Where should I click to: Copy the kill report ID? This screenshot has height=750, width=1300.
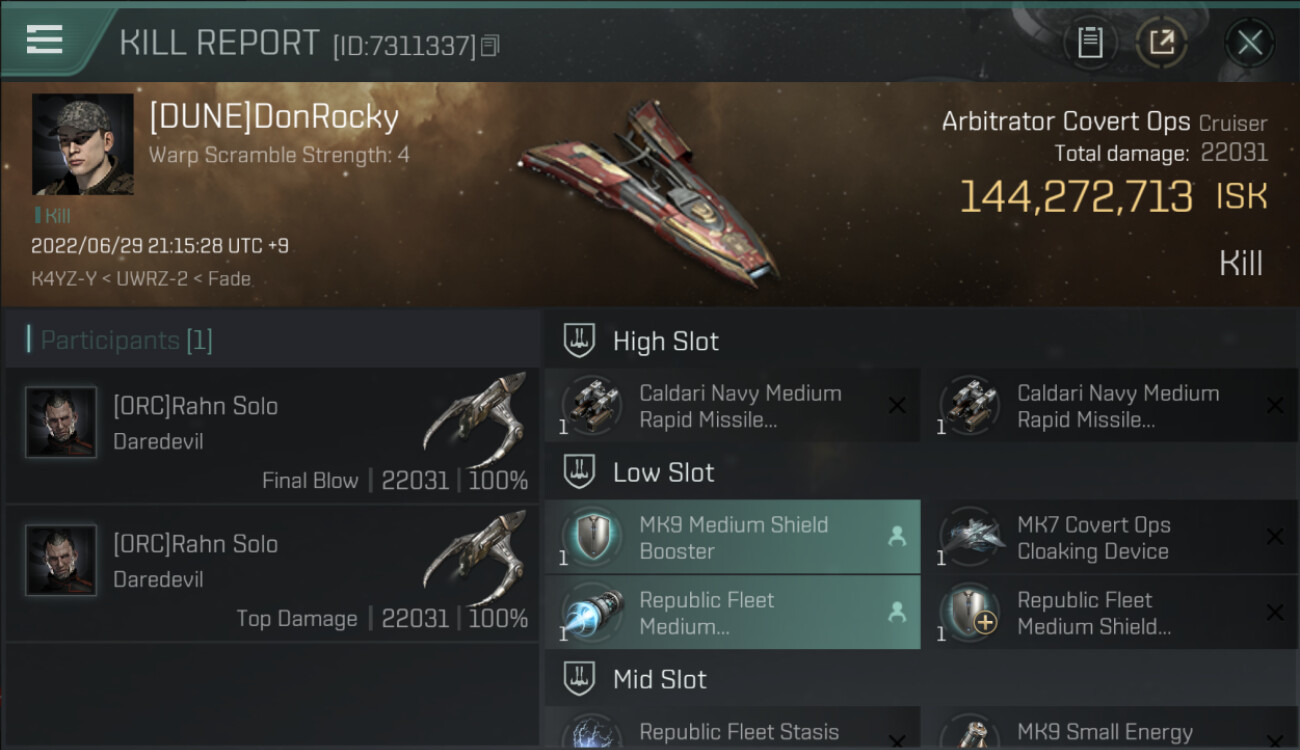pyautogui.click(x=490, y=46)
